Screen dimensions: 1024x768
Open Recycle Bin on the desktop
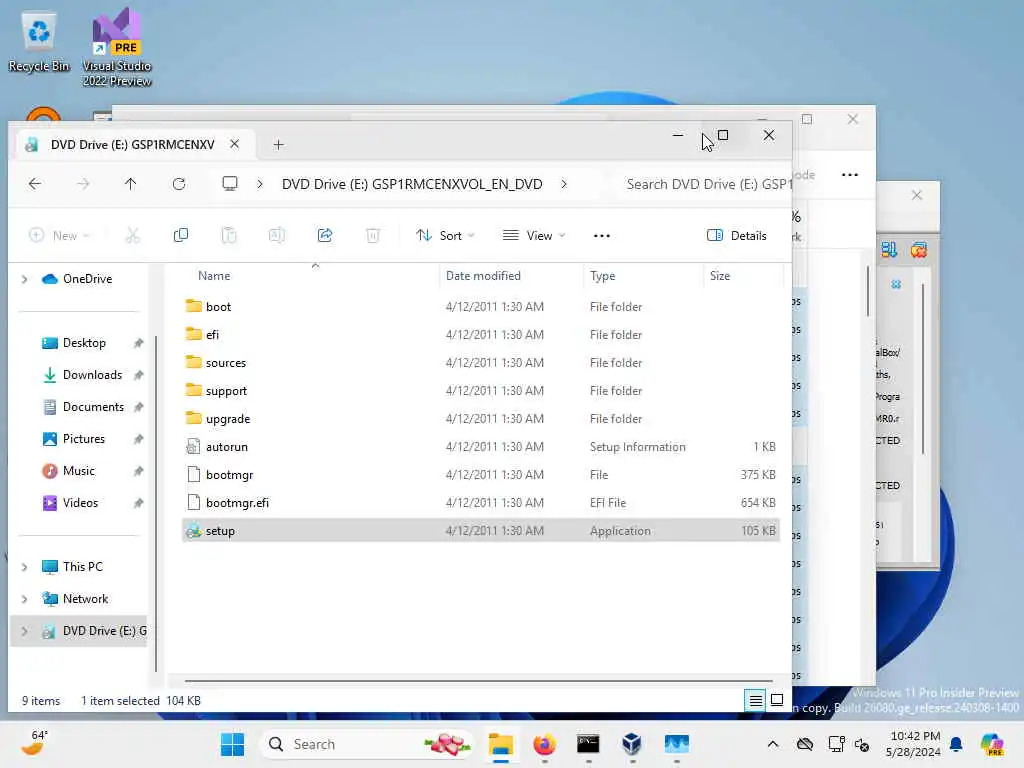(x=39, y=42)
